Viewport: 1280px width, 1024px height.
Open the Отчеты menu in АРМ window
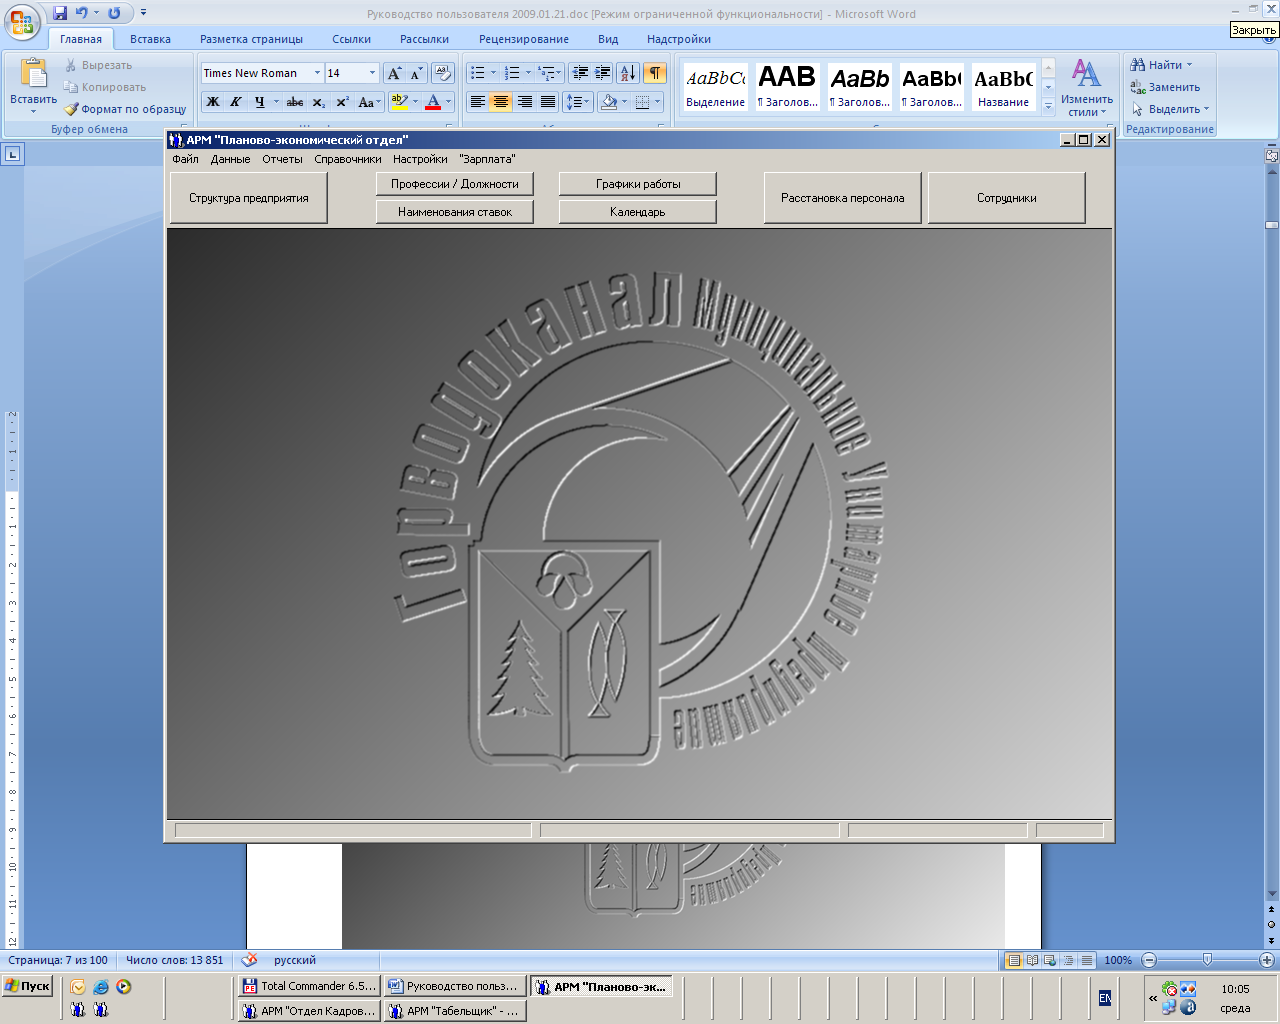[282, 159]
